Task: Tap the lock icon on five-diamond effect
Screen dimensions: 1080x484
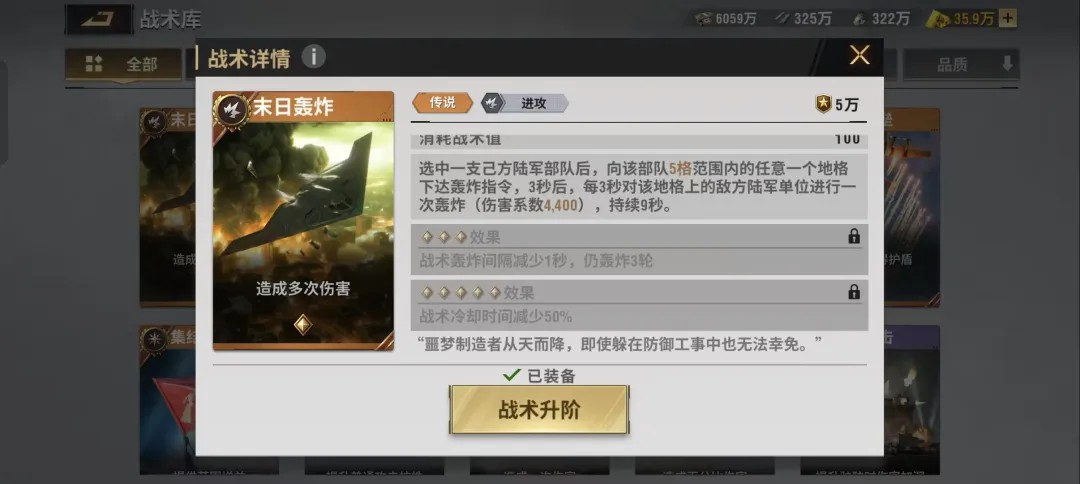Action: [854, 292]
